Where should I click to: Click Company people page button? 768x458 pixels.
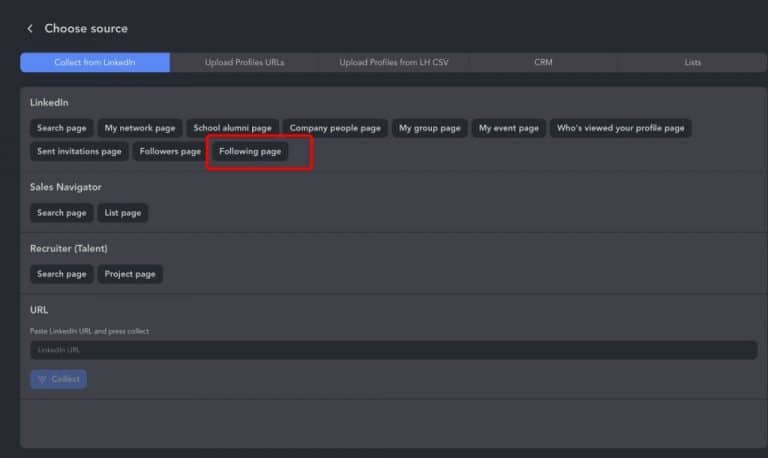(x=335, y=128)
